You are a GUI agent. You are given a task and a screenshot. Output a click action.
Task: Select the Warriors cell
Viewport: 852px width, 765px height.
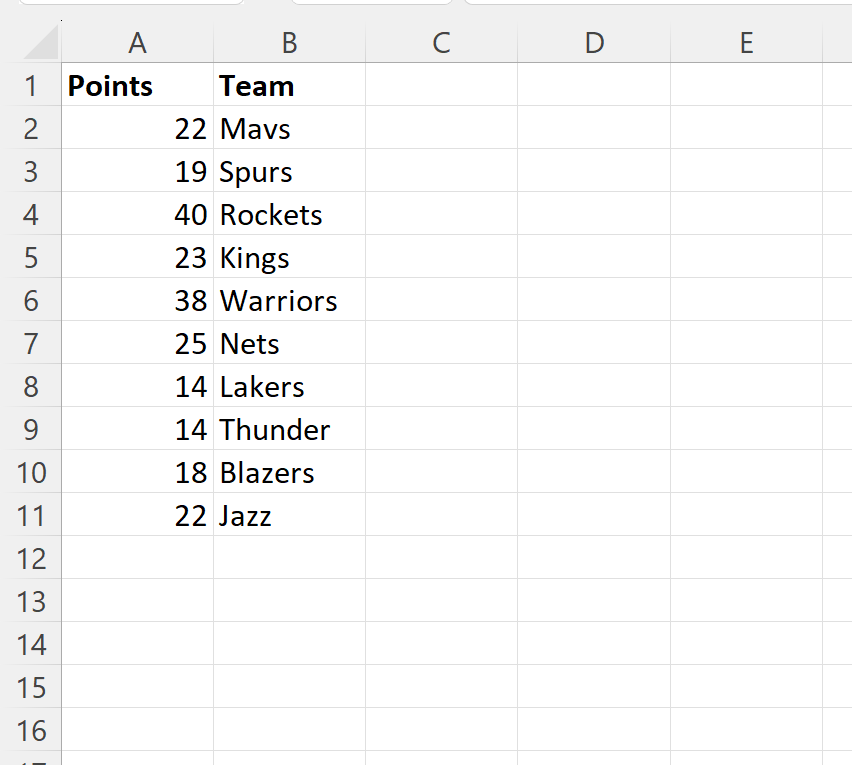click(289, 301)
